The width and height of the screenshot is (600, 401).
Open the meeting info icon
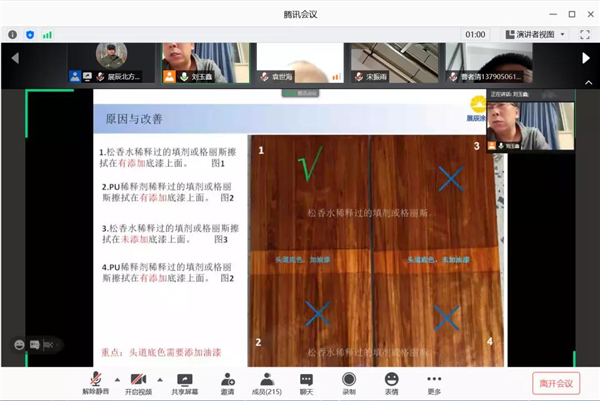click(x=12, y=35)
